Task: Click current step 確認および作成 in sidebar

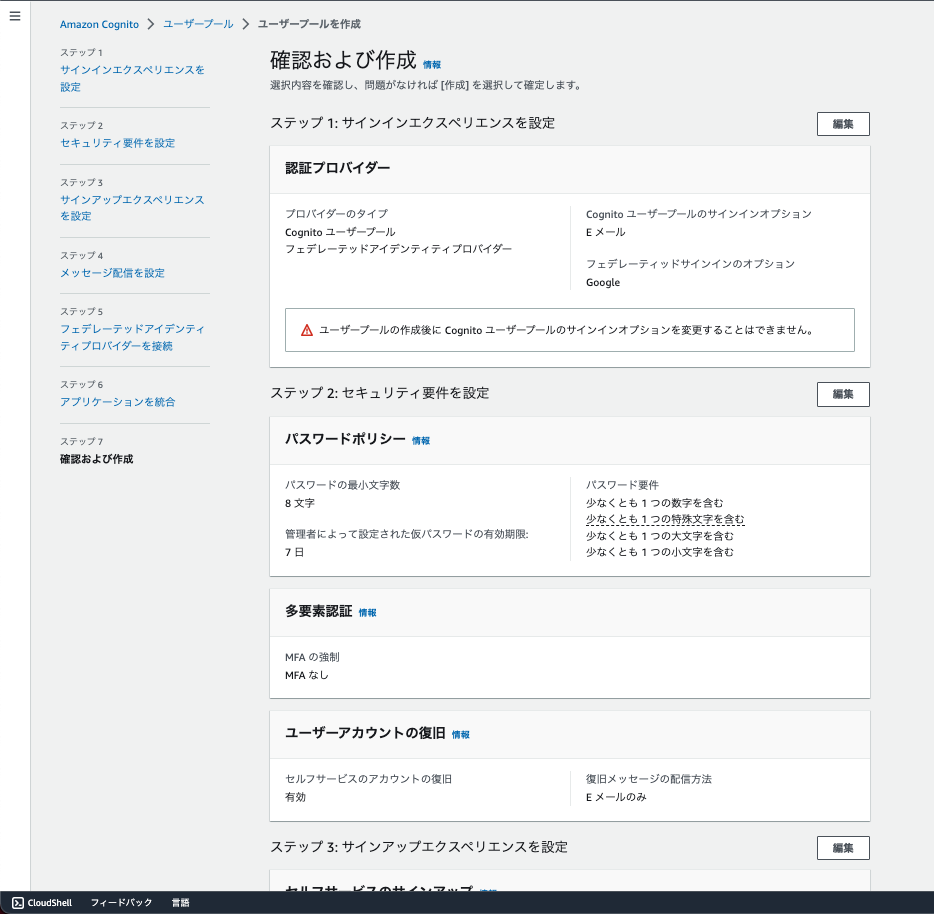Action: pos(96,459)
